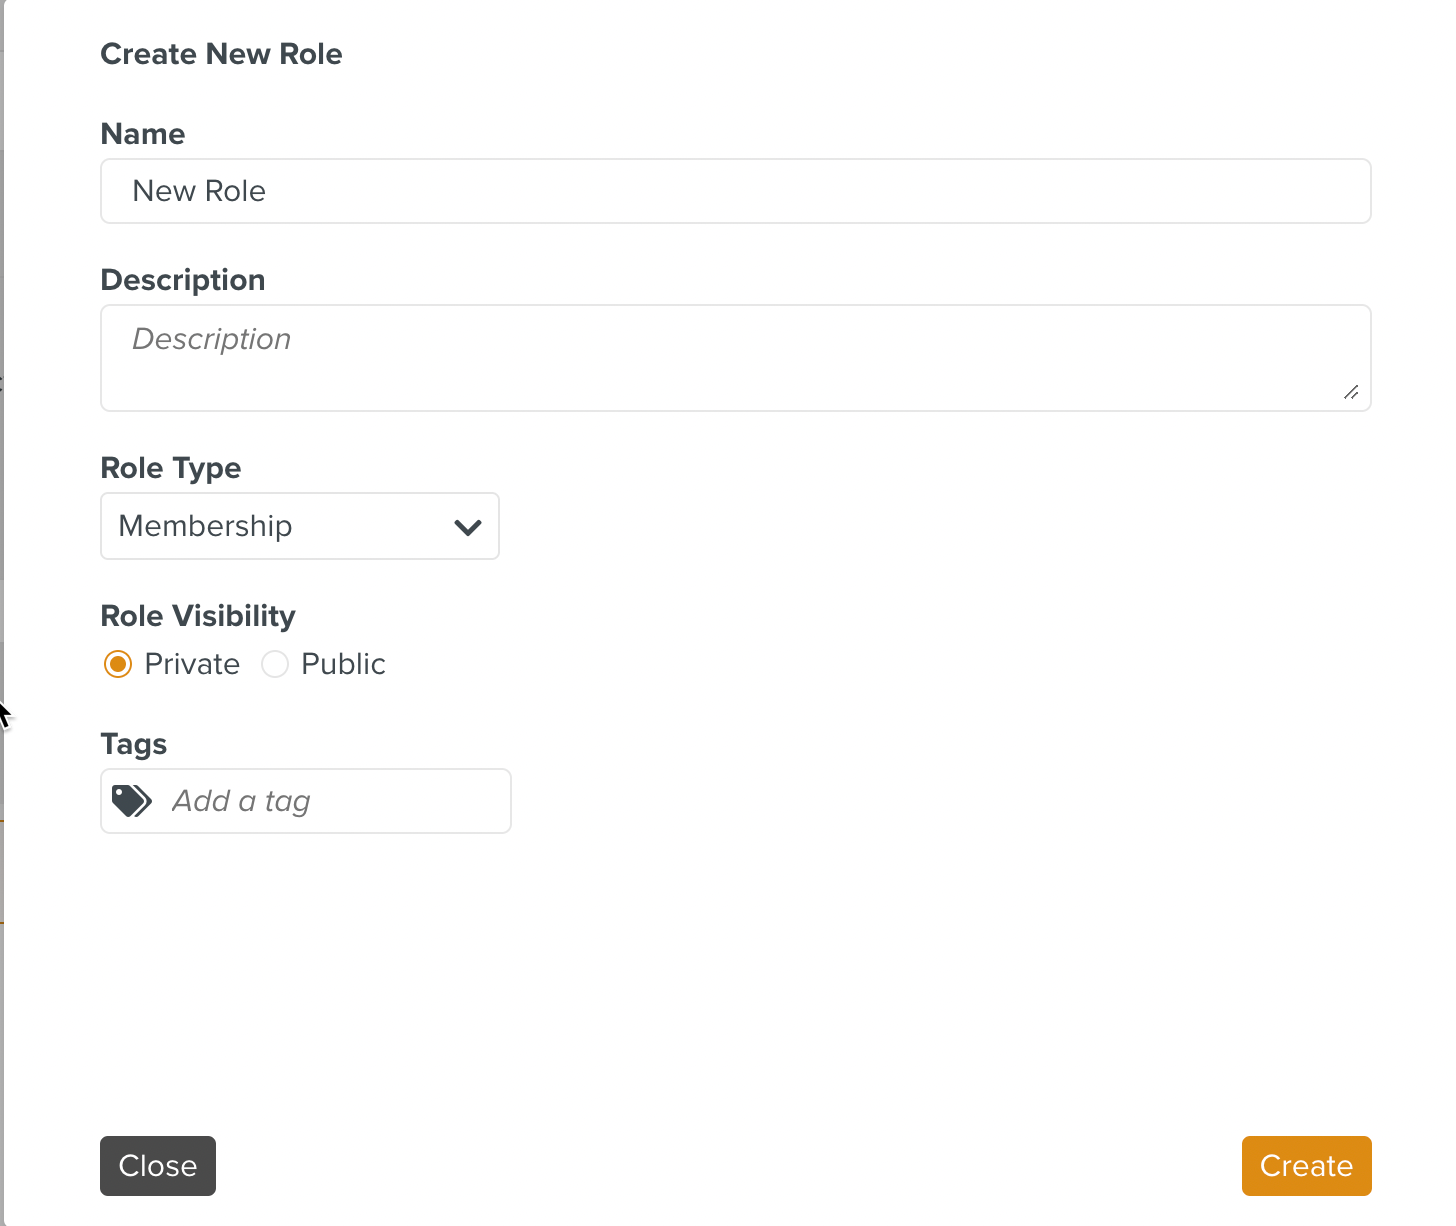Click the tag icon in Tags field
Screen dimensions: 1456x1226
tap(131, 801)
